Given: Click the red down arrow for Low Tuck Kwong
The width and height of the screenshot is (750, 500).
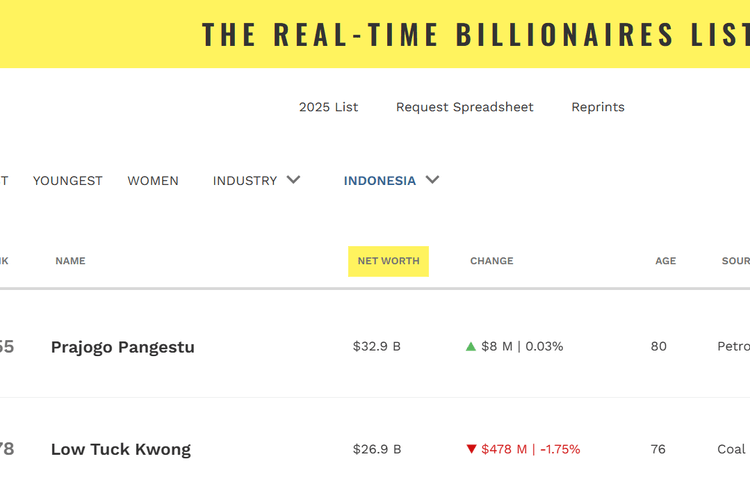Looking at the screenshot, I should (471, 449).
